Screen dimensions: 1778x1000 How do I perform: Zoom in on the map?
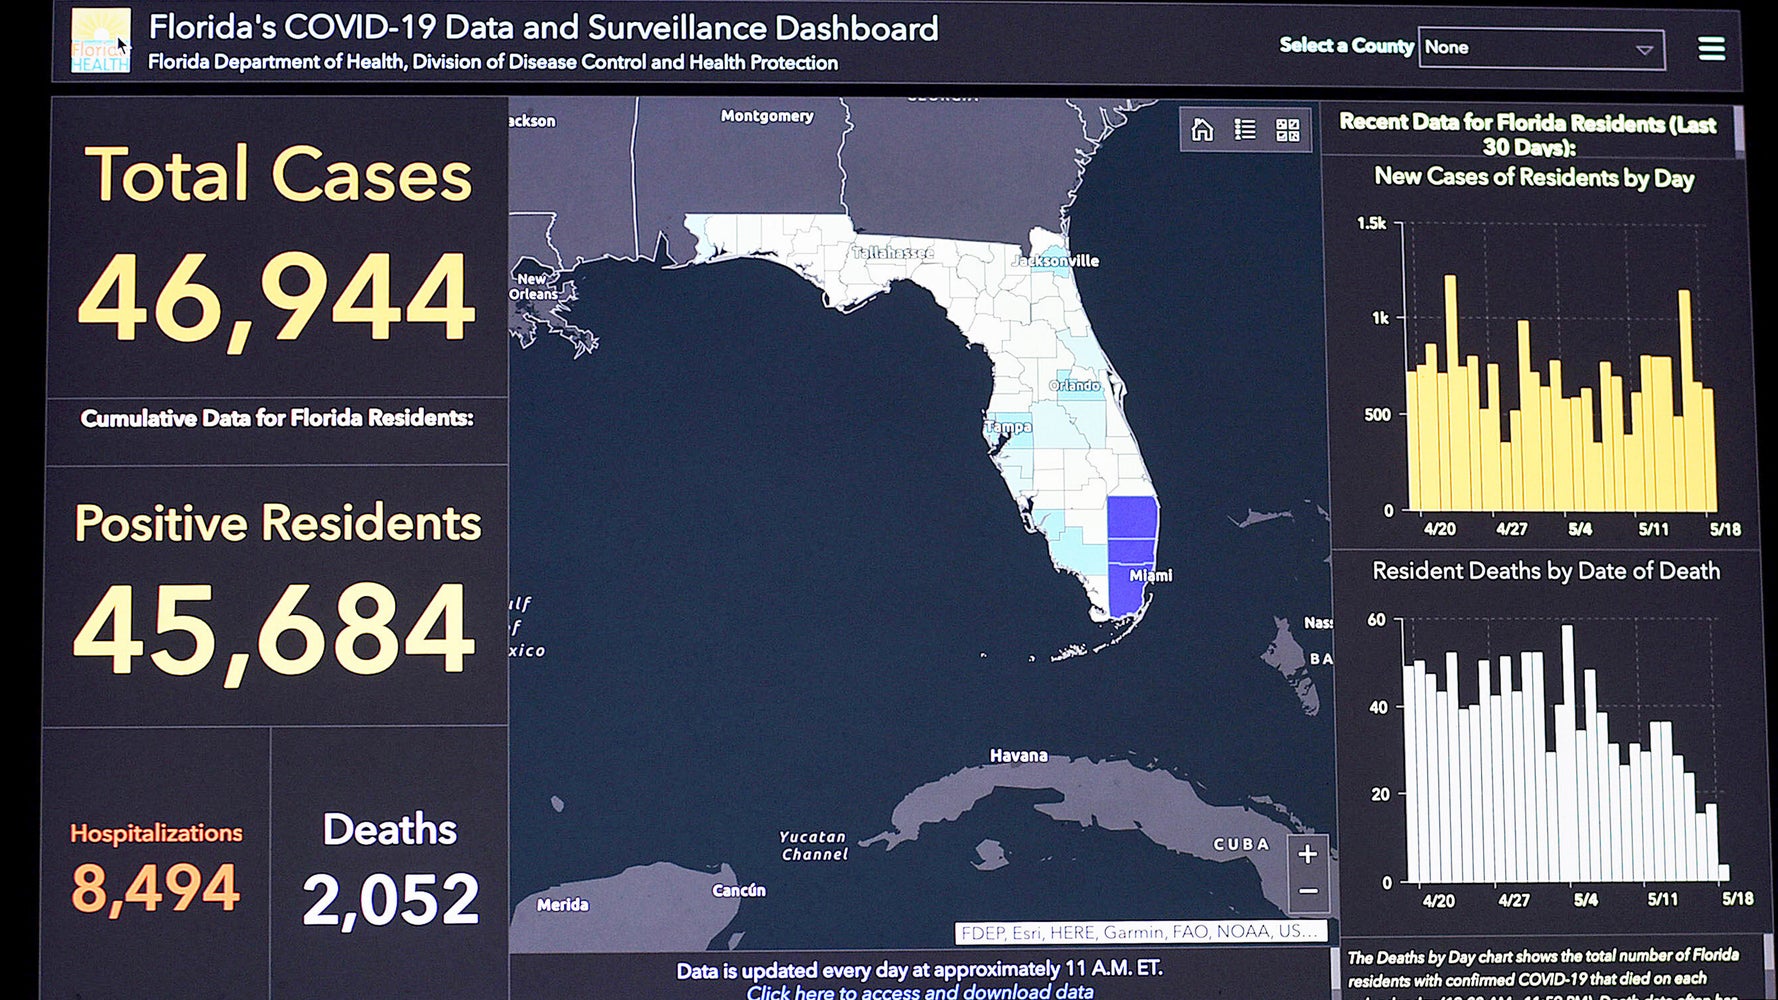[1307, 853]
